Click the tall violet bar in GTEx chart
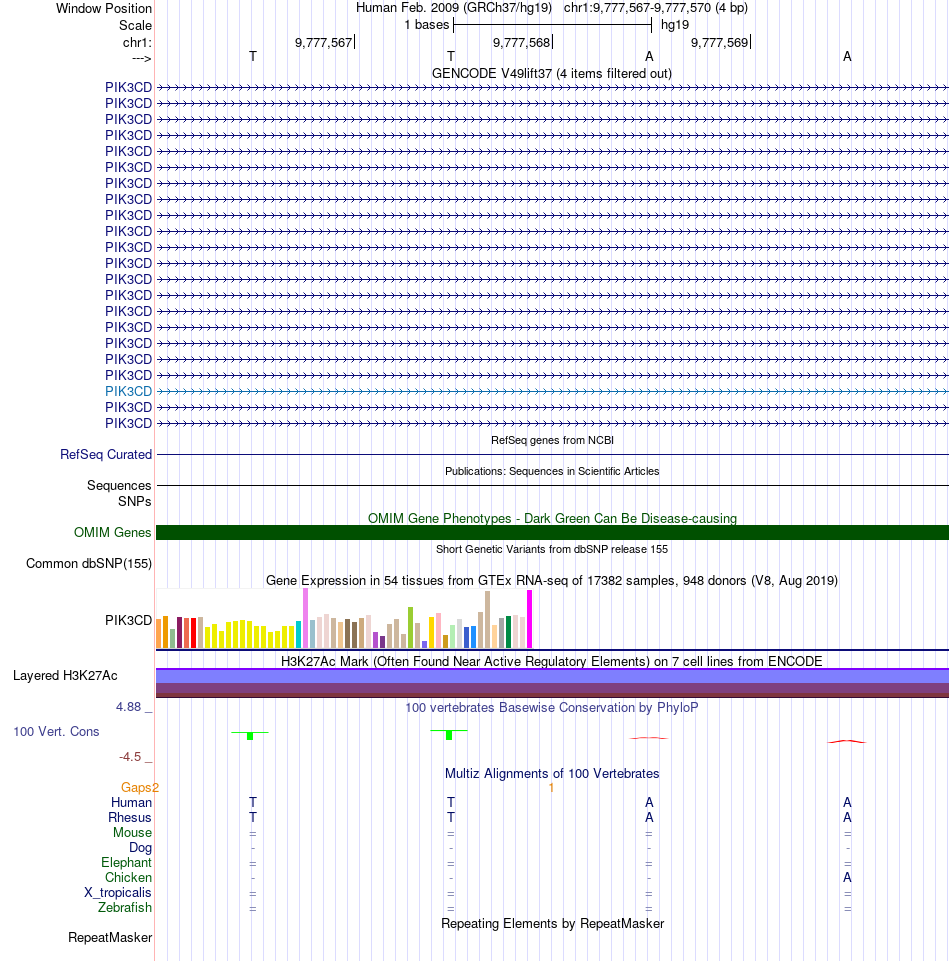Viewport: 950px width, 961px height. click(305, 618)
